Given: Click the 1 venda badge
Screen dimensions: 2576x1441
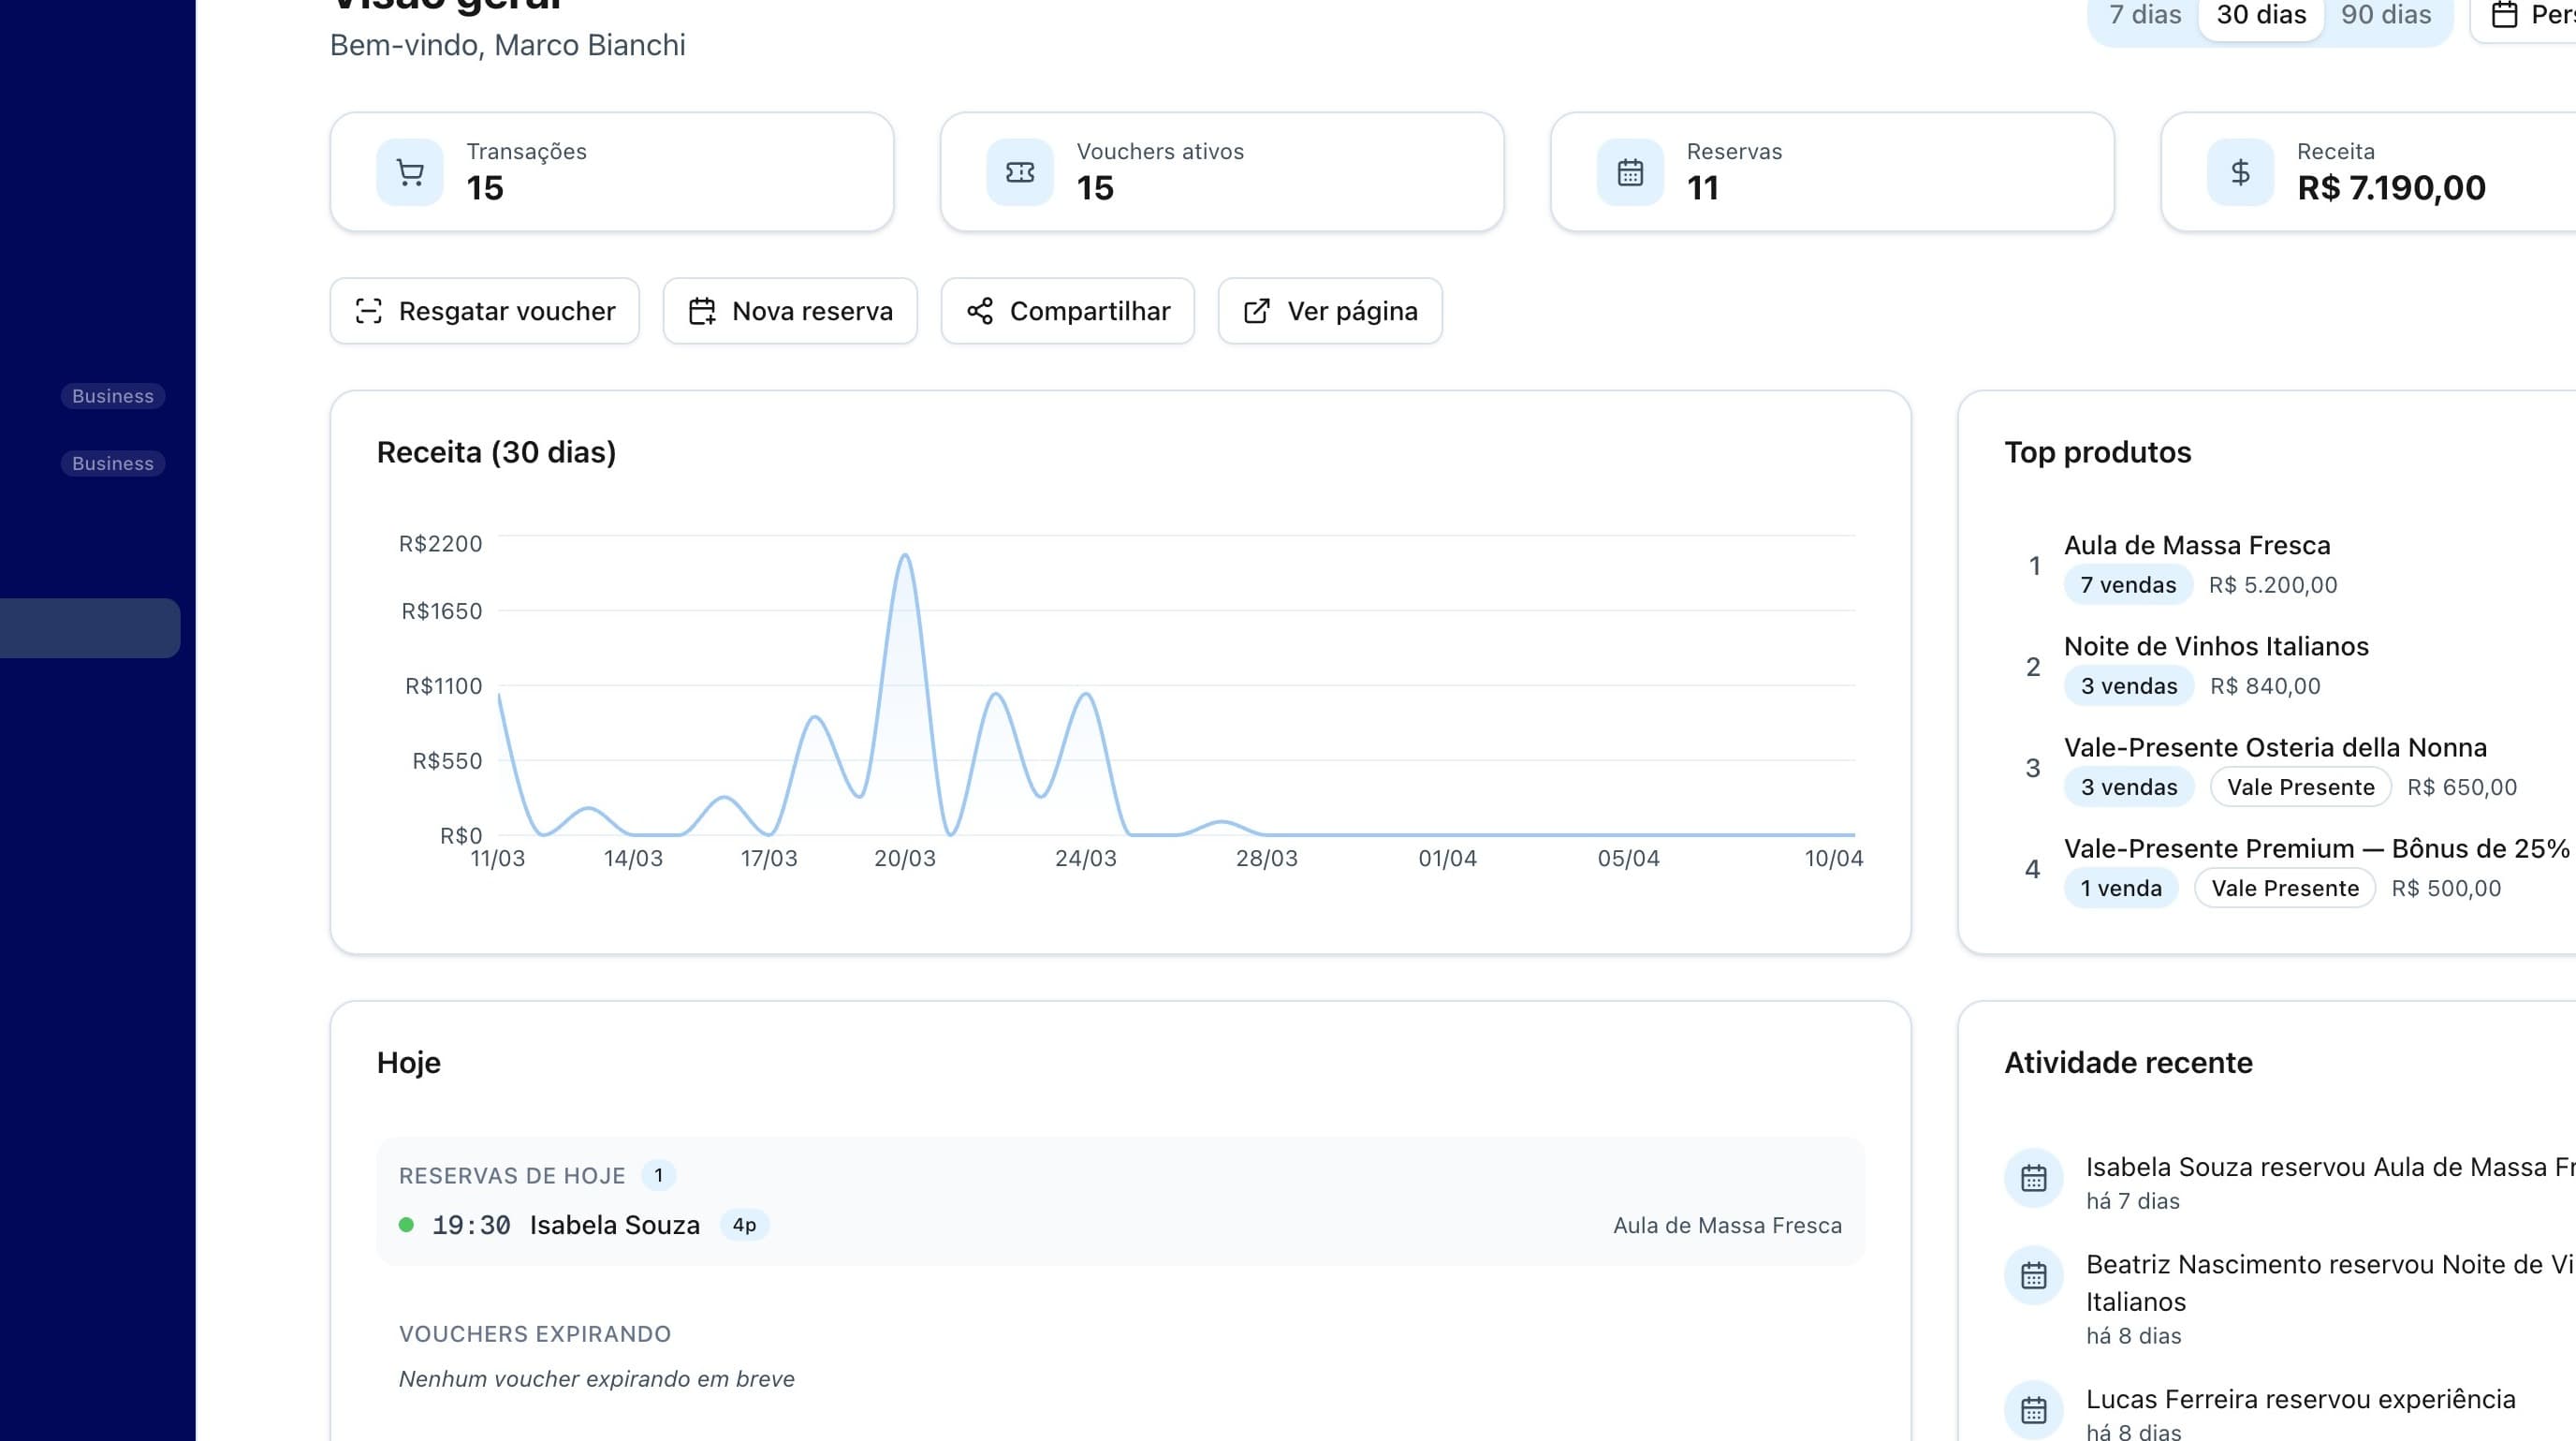Looking at the screenshot, I should click(x=2121, y=888).
